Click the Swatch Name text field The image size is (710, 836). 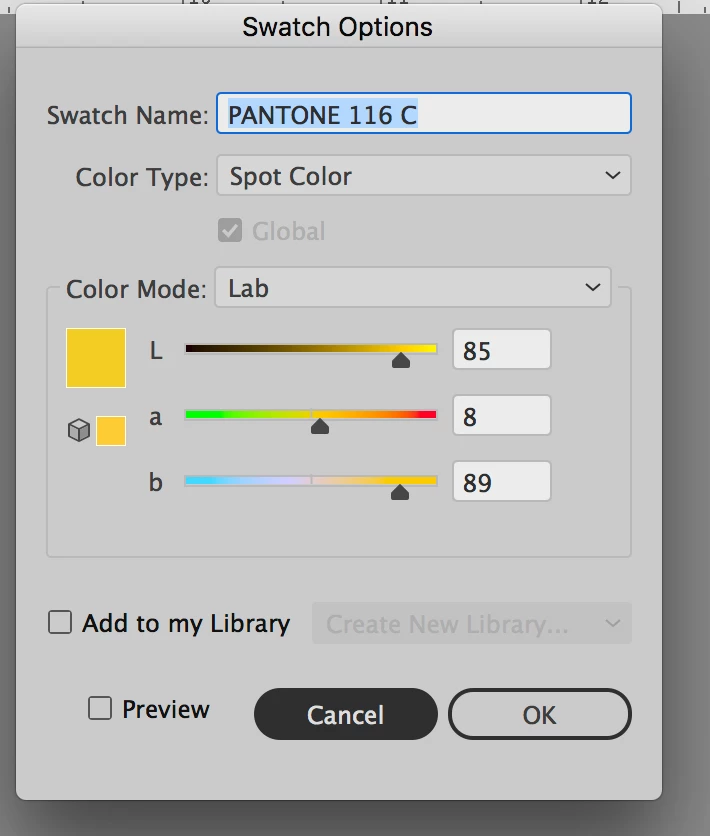tap(423, 114)
